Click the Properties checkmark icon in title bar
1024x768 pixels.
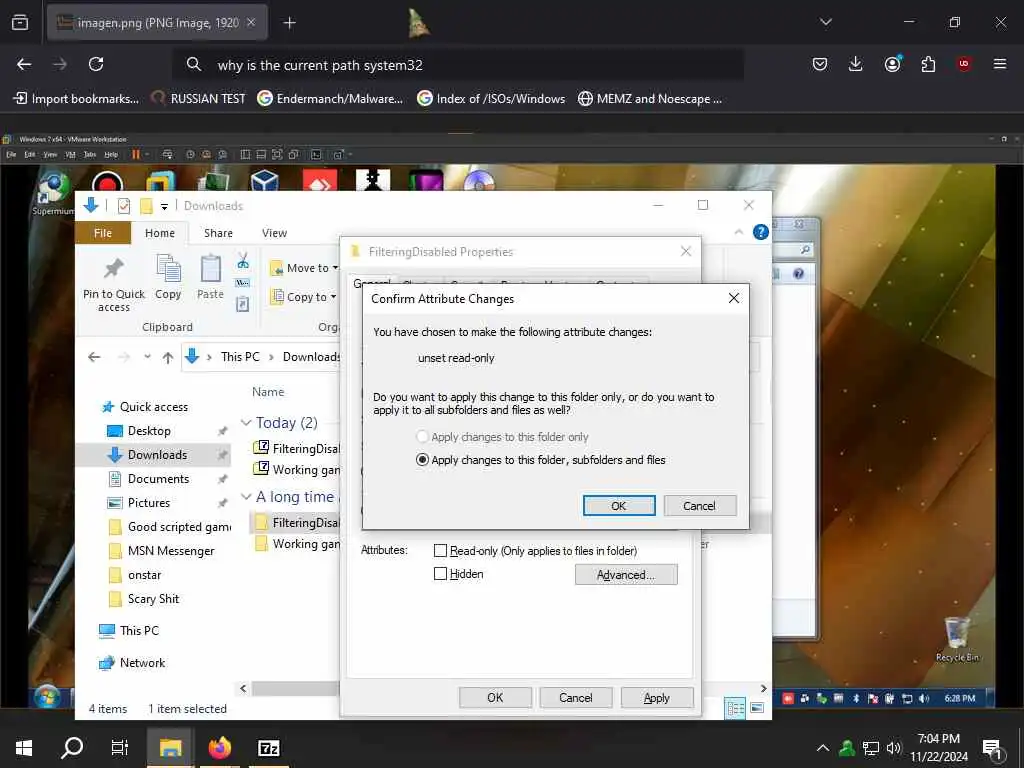pos(123,206)
